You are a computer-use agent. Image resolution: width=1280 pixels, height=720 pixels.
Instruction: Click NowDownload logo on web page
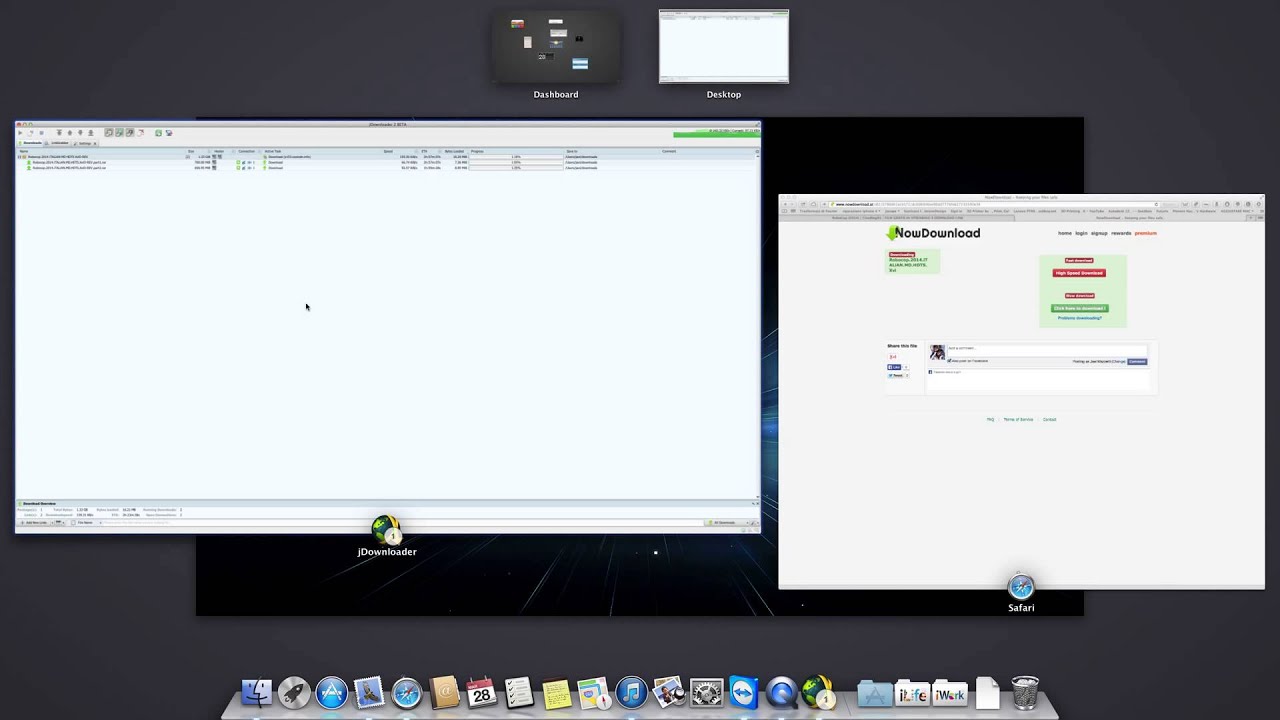[934, 233]
